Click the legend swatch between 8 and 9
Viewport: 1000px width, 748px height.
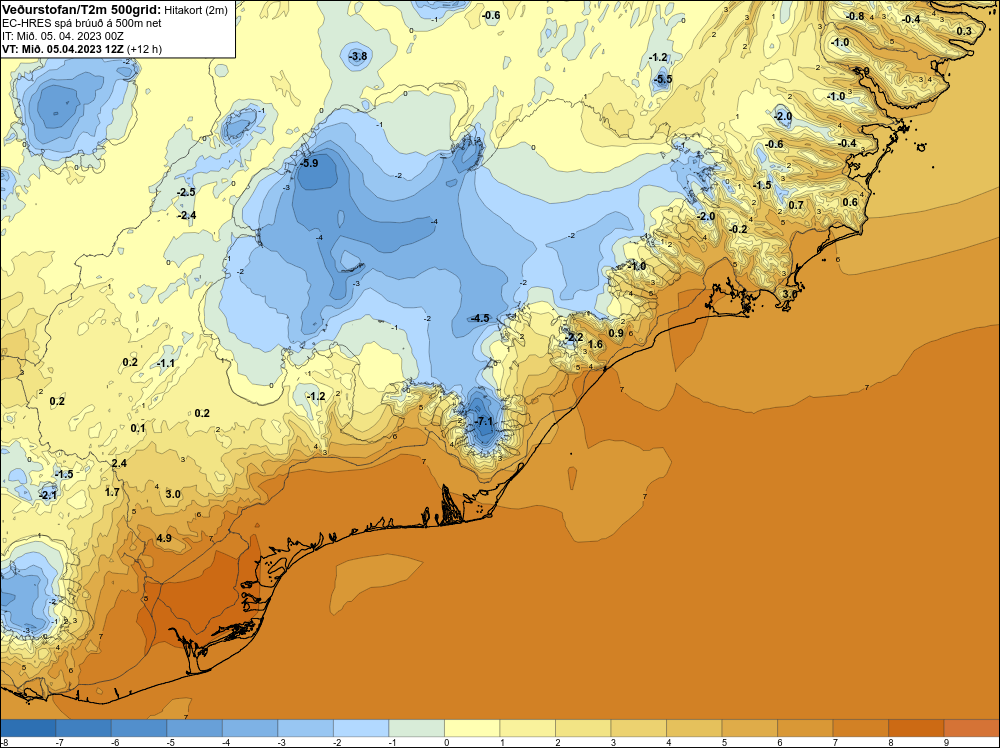916,728
